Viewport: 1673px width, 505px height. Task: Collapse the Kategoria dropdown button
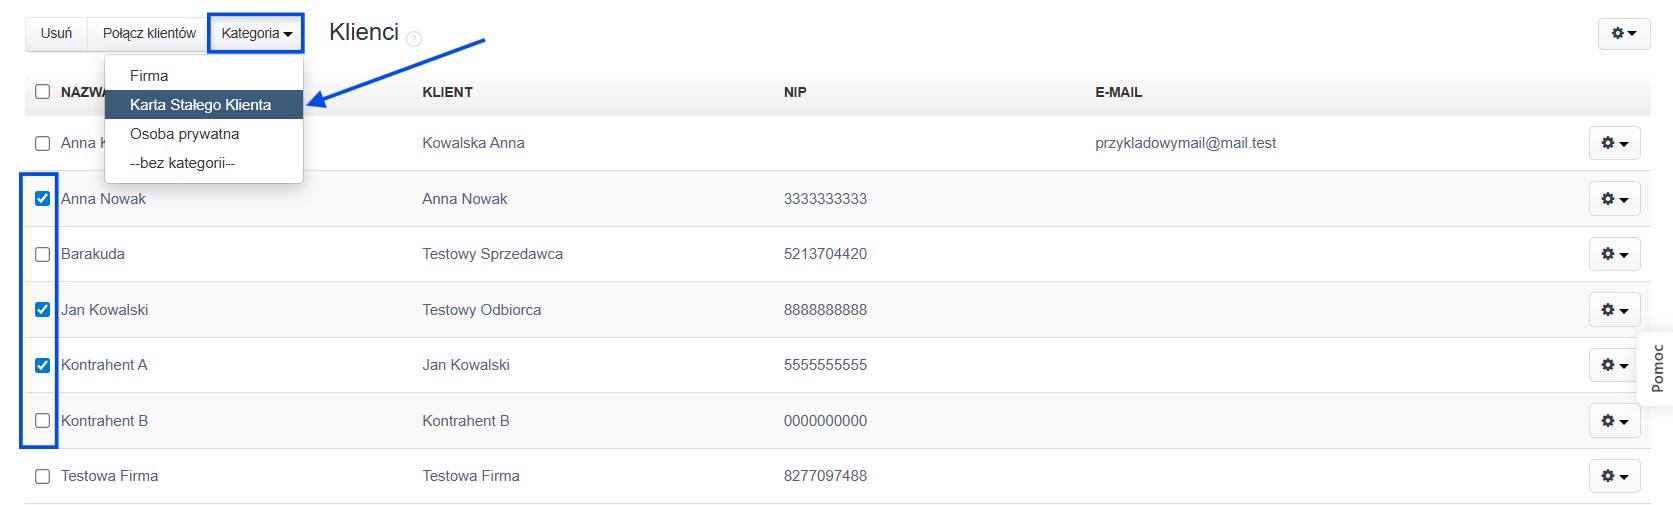tap(256, 33)
